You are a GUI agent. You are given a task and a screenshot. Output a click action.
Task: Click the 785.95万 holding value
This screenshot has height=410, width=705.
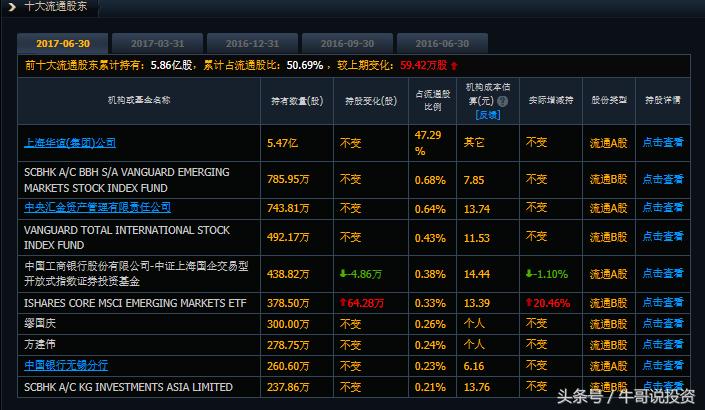coord(288,179)
